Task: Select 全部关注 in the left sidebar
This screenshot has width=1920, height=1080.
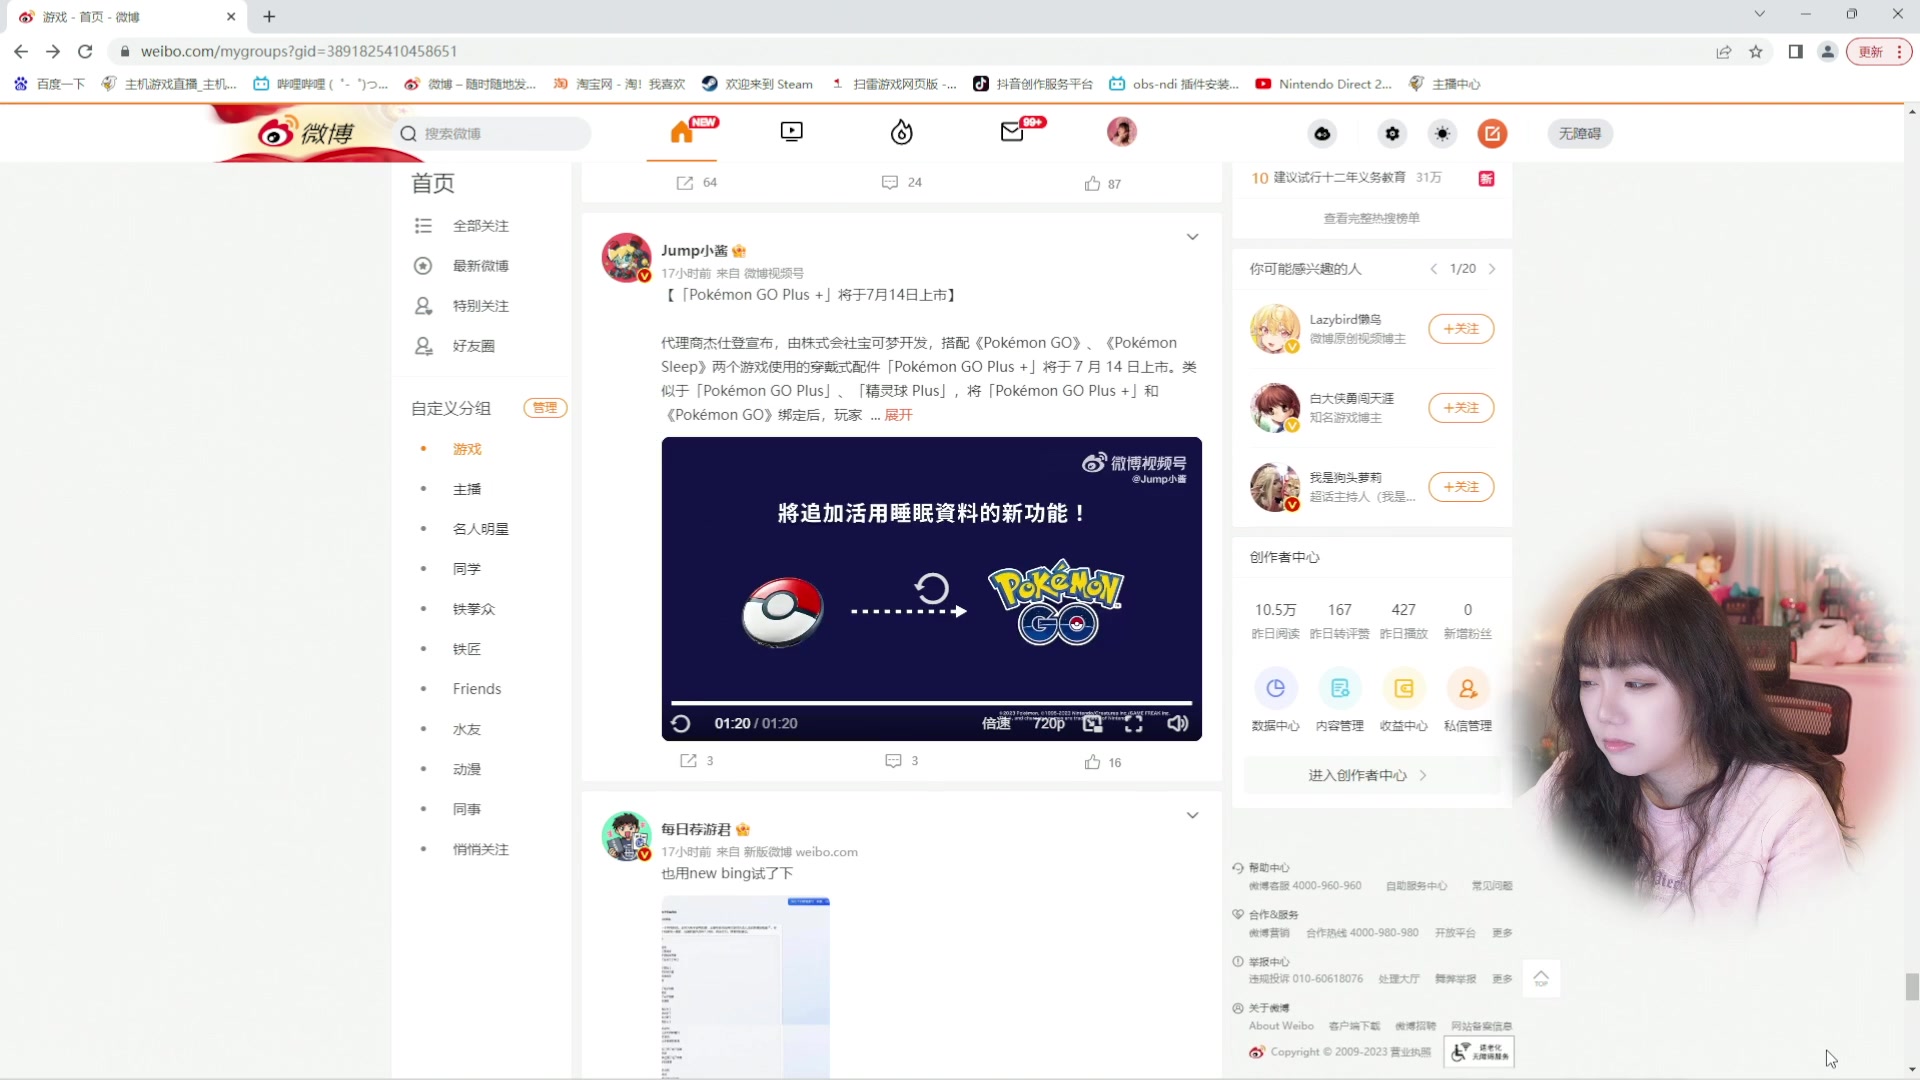Action: (481, 226)
